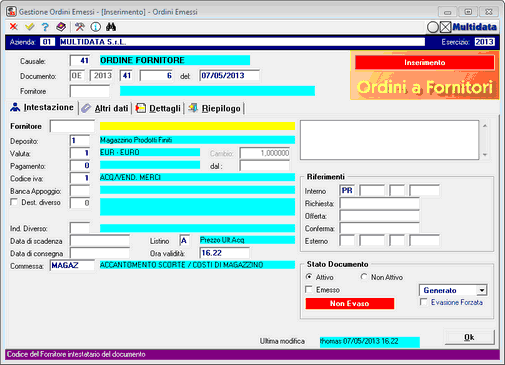Image resolution: width=505 pixels, height=365 pixels.
Task: Open the Dettagli tab
Action: click(x=159, y=109)
